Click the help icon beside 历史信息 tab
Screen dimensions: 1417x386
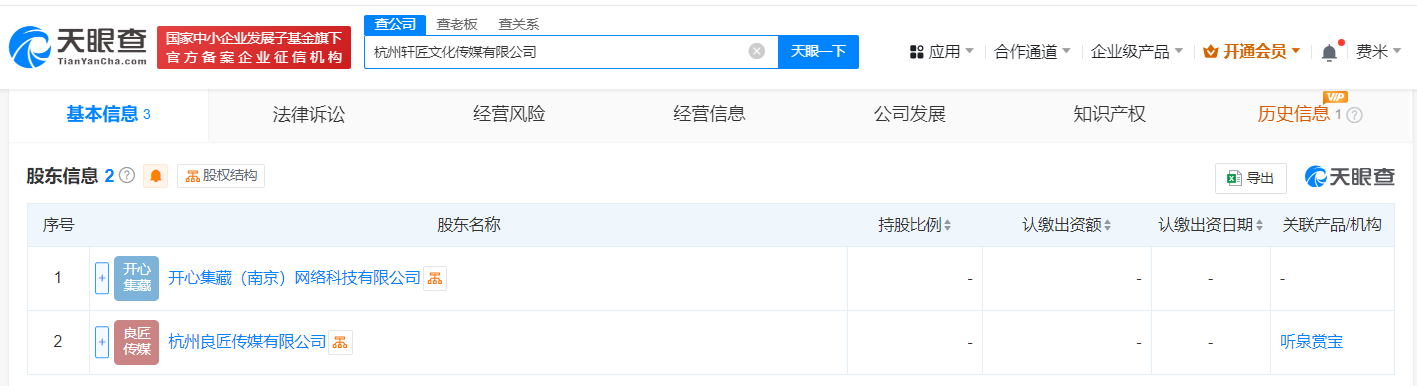tap(1355, 115)
